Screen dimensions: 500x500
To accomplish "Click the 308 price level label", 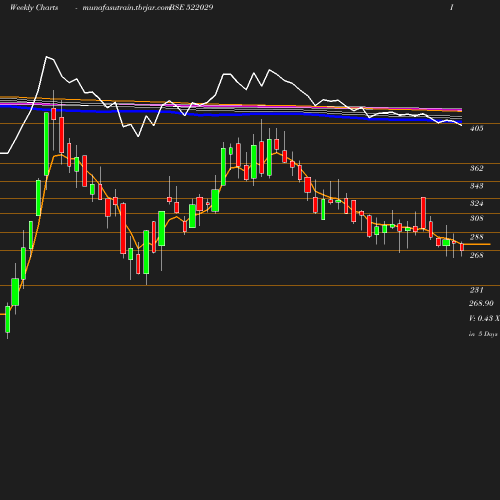I will pyautogui.click(x=476, y=218).
